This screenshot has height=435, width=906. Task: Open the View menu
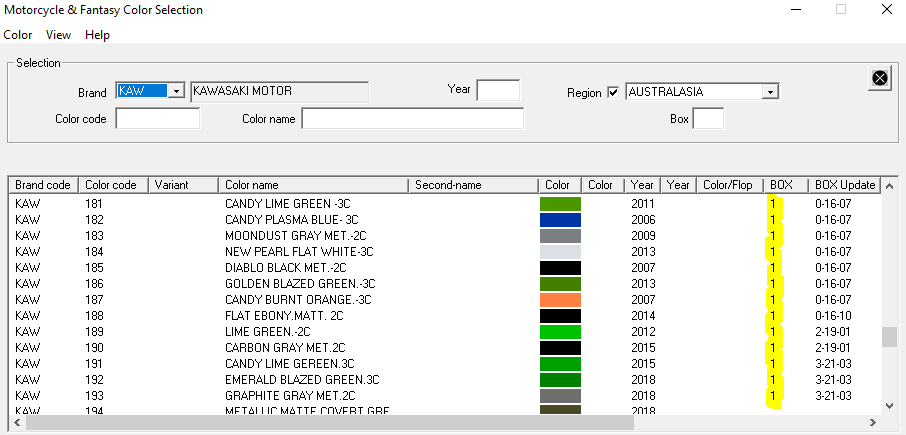coord(58,35)
